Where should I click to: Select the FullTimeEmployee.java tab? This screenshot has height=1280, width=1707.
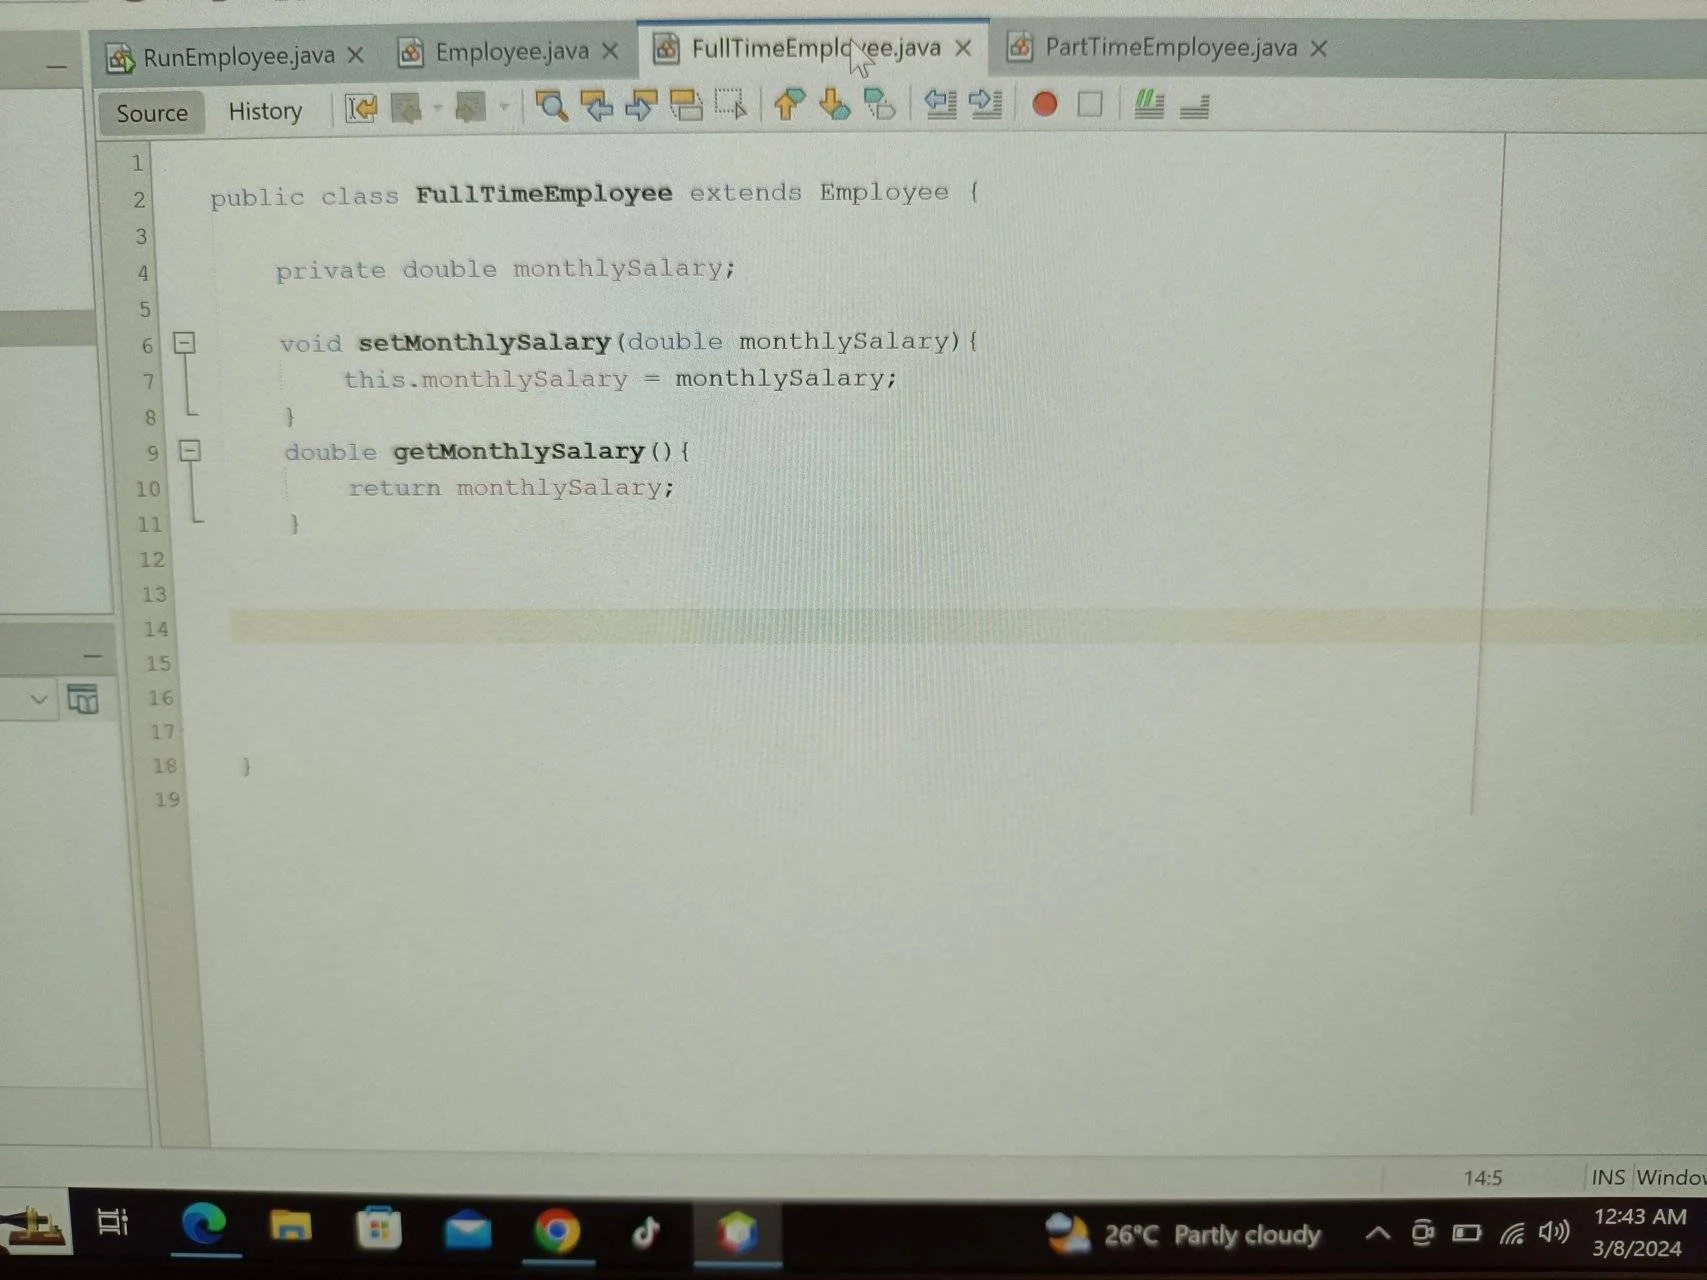[815, 48]
